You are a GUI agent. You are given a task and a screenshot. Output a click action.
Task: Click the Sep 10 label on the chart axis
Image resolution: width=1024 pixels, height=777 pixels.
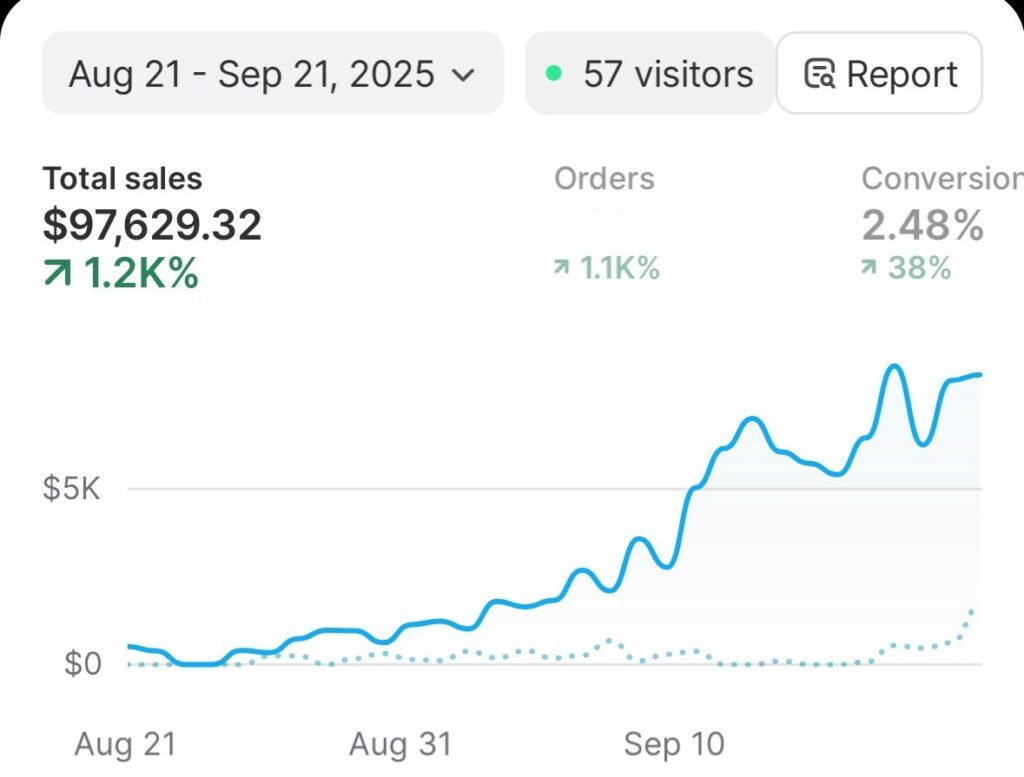click(674, 744)
